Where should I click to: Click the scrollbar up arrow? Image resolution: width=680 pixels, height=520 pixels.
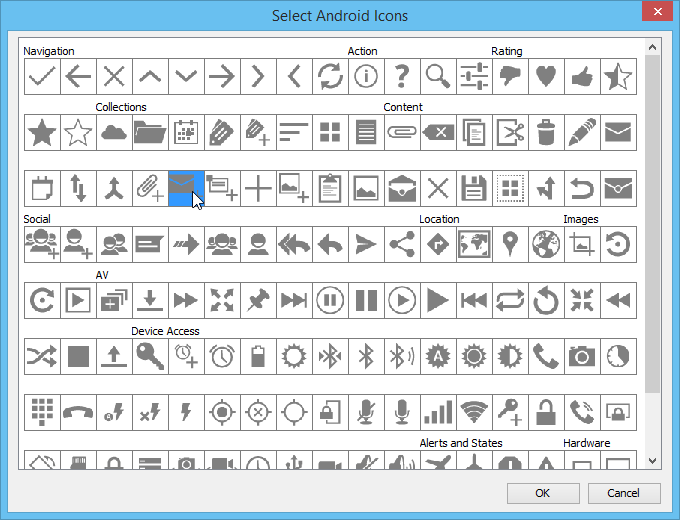tap(652, 47)
